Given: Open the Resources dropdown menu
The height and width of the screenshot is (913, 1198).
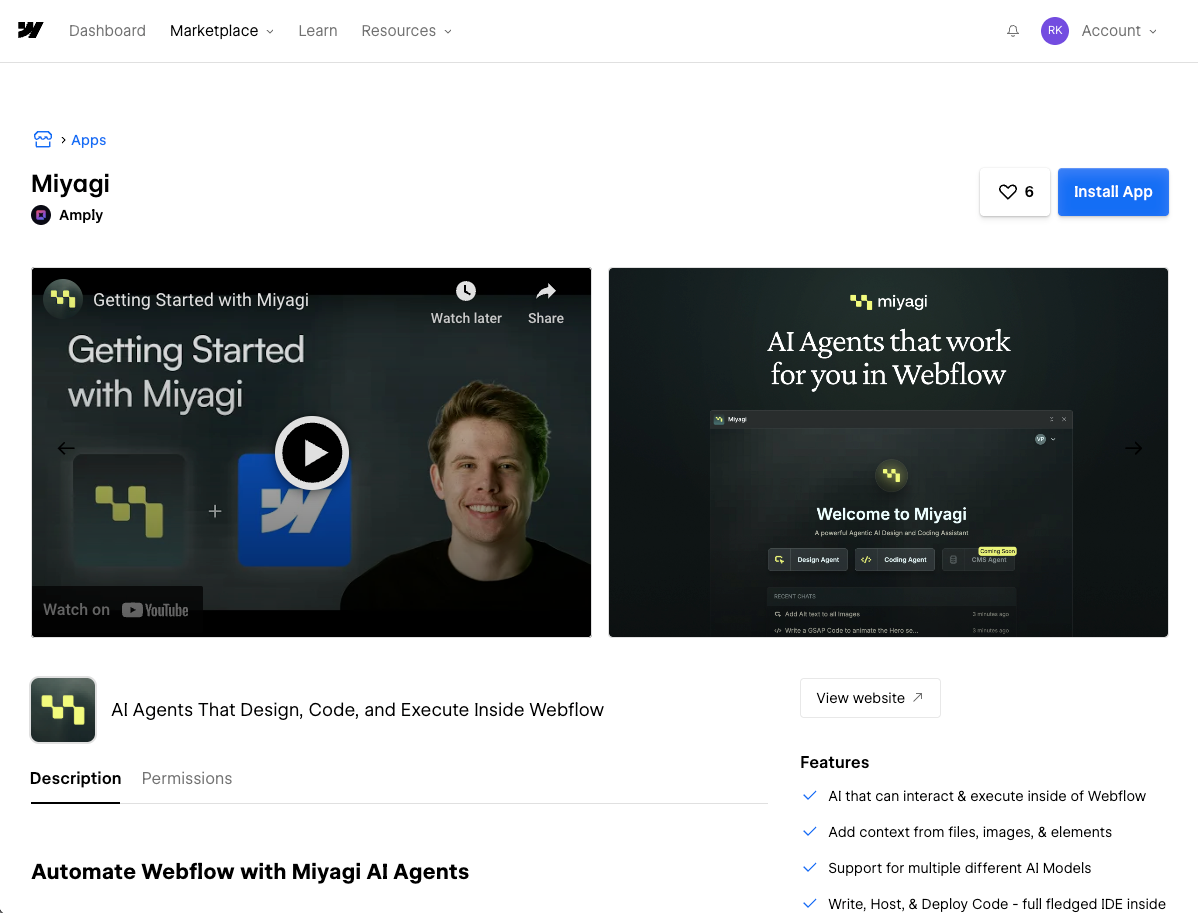Looking at the screenshot, I should (x=406, y=31).
